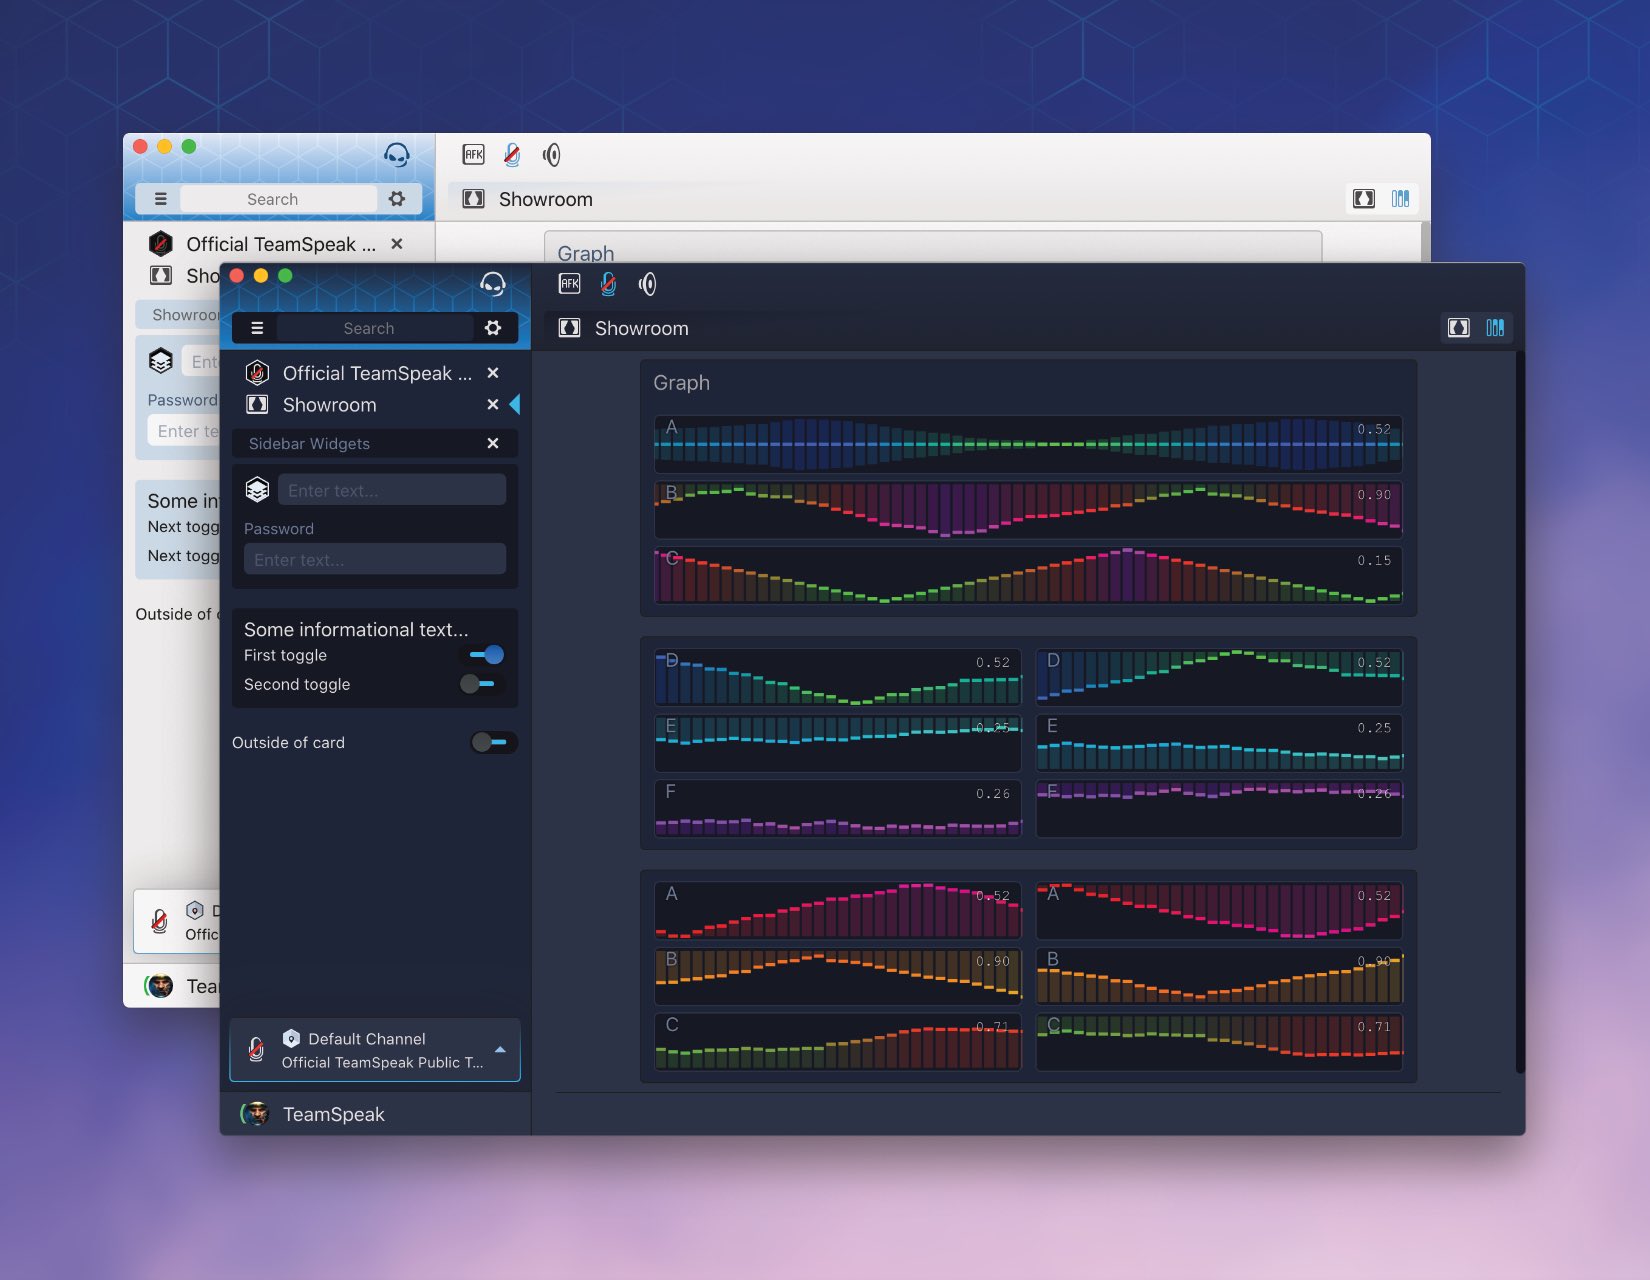The width and height of the screenshot is (1650, 1280).
Task: Toggle speaker output in the dark window
Action: 648,284
